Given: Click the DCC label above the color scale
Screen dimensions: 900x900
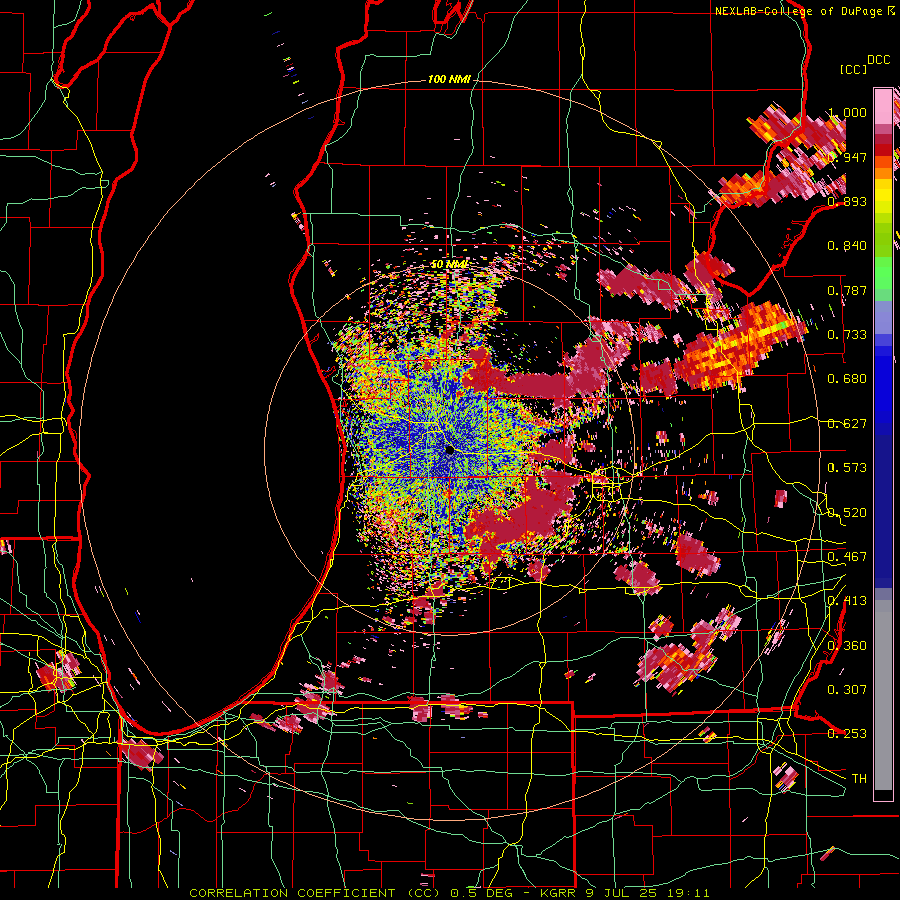Looking at the screenshot, I should point(878,60).
